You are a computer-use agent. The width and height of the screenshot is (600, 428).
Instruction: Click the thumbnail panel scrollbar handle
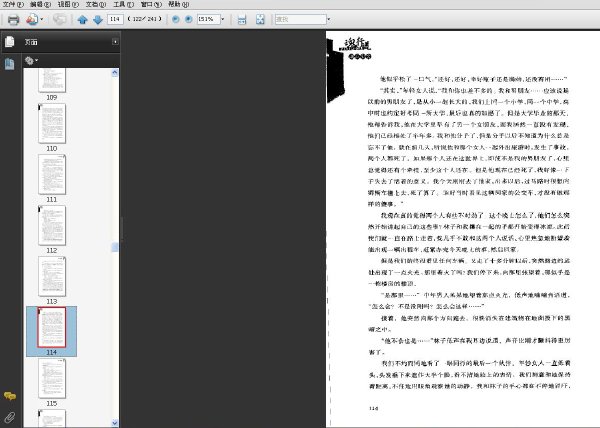click(115, 247)
